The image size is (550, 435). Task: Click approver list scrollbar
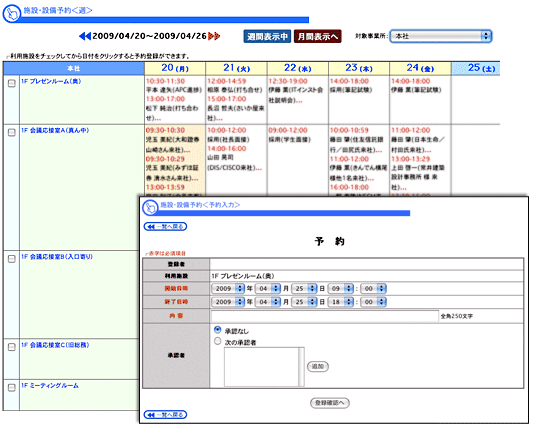(x=302, y=367)
